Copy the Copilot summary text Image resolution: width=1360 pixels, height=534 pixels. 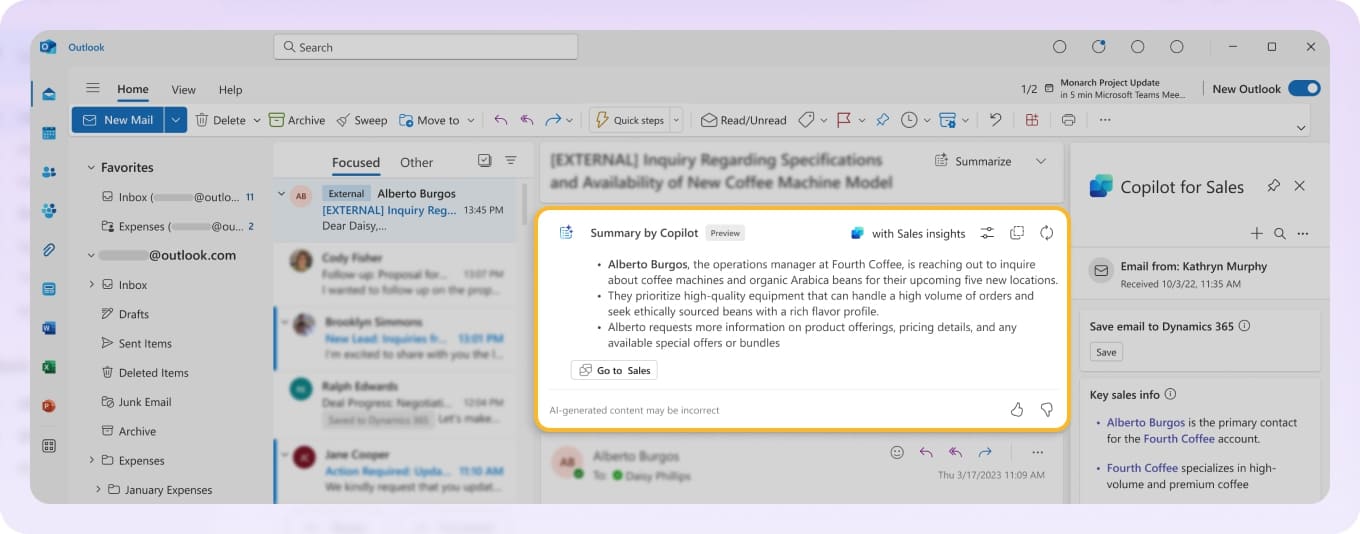click(1017, 233)
